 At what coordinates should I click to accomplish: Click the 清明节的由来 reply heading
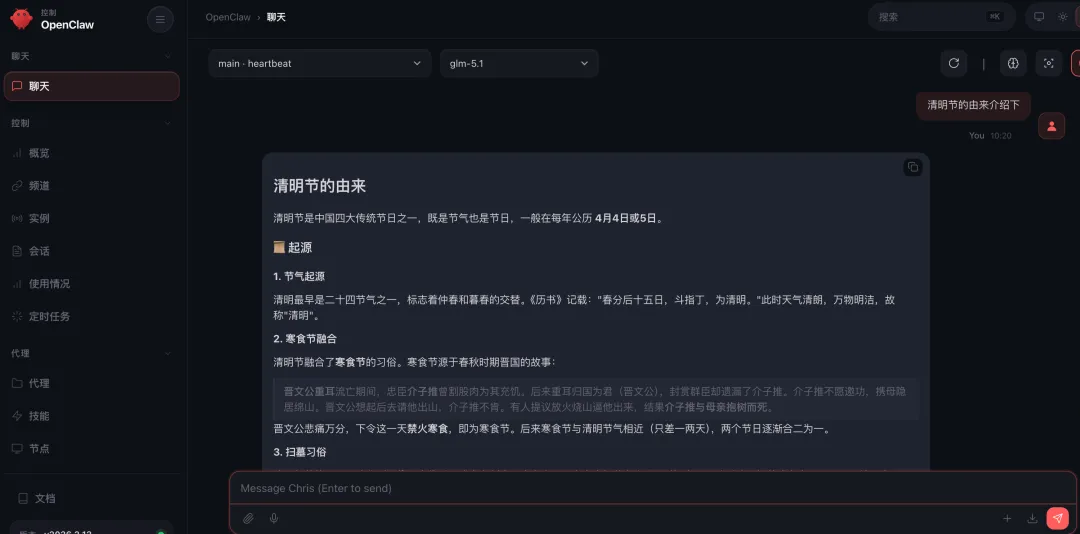click(x=320, y=186)
